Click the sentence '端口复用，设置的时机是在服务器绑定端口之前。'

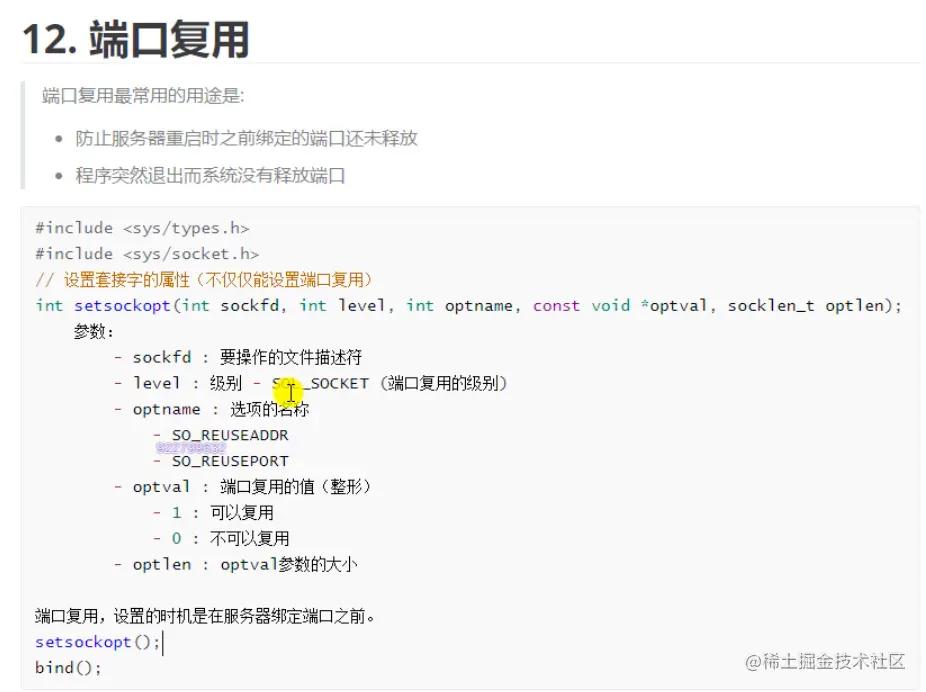click(205, 616)
